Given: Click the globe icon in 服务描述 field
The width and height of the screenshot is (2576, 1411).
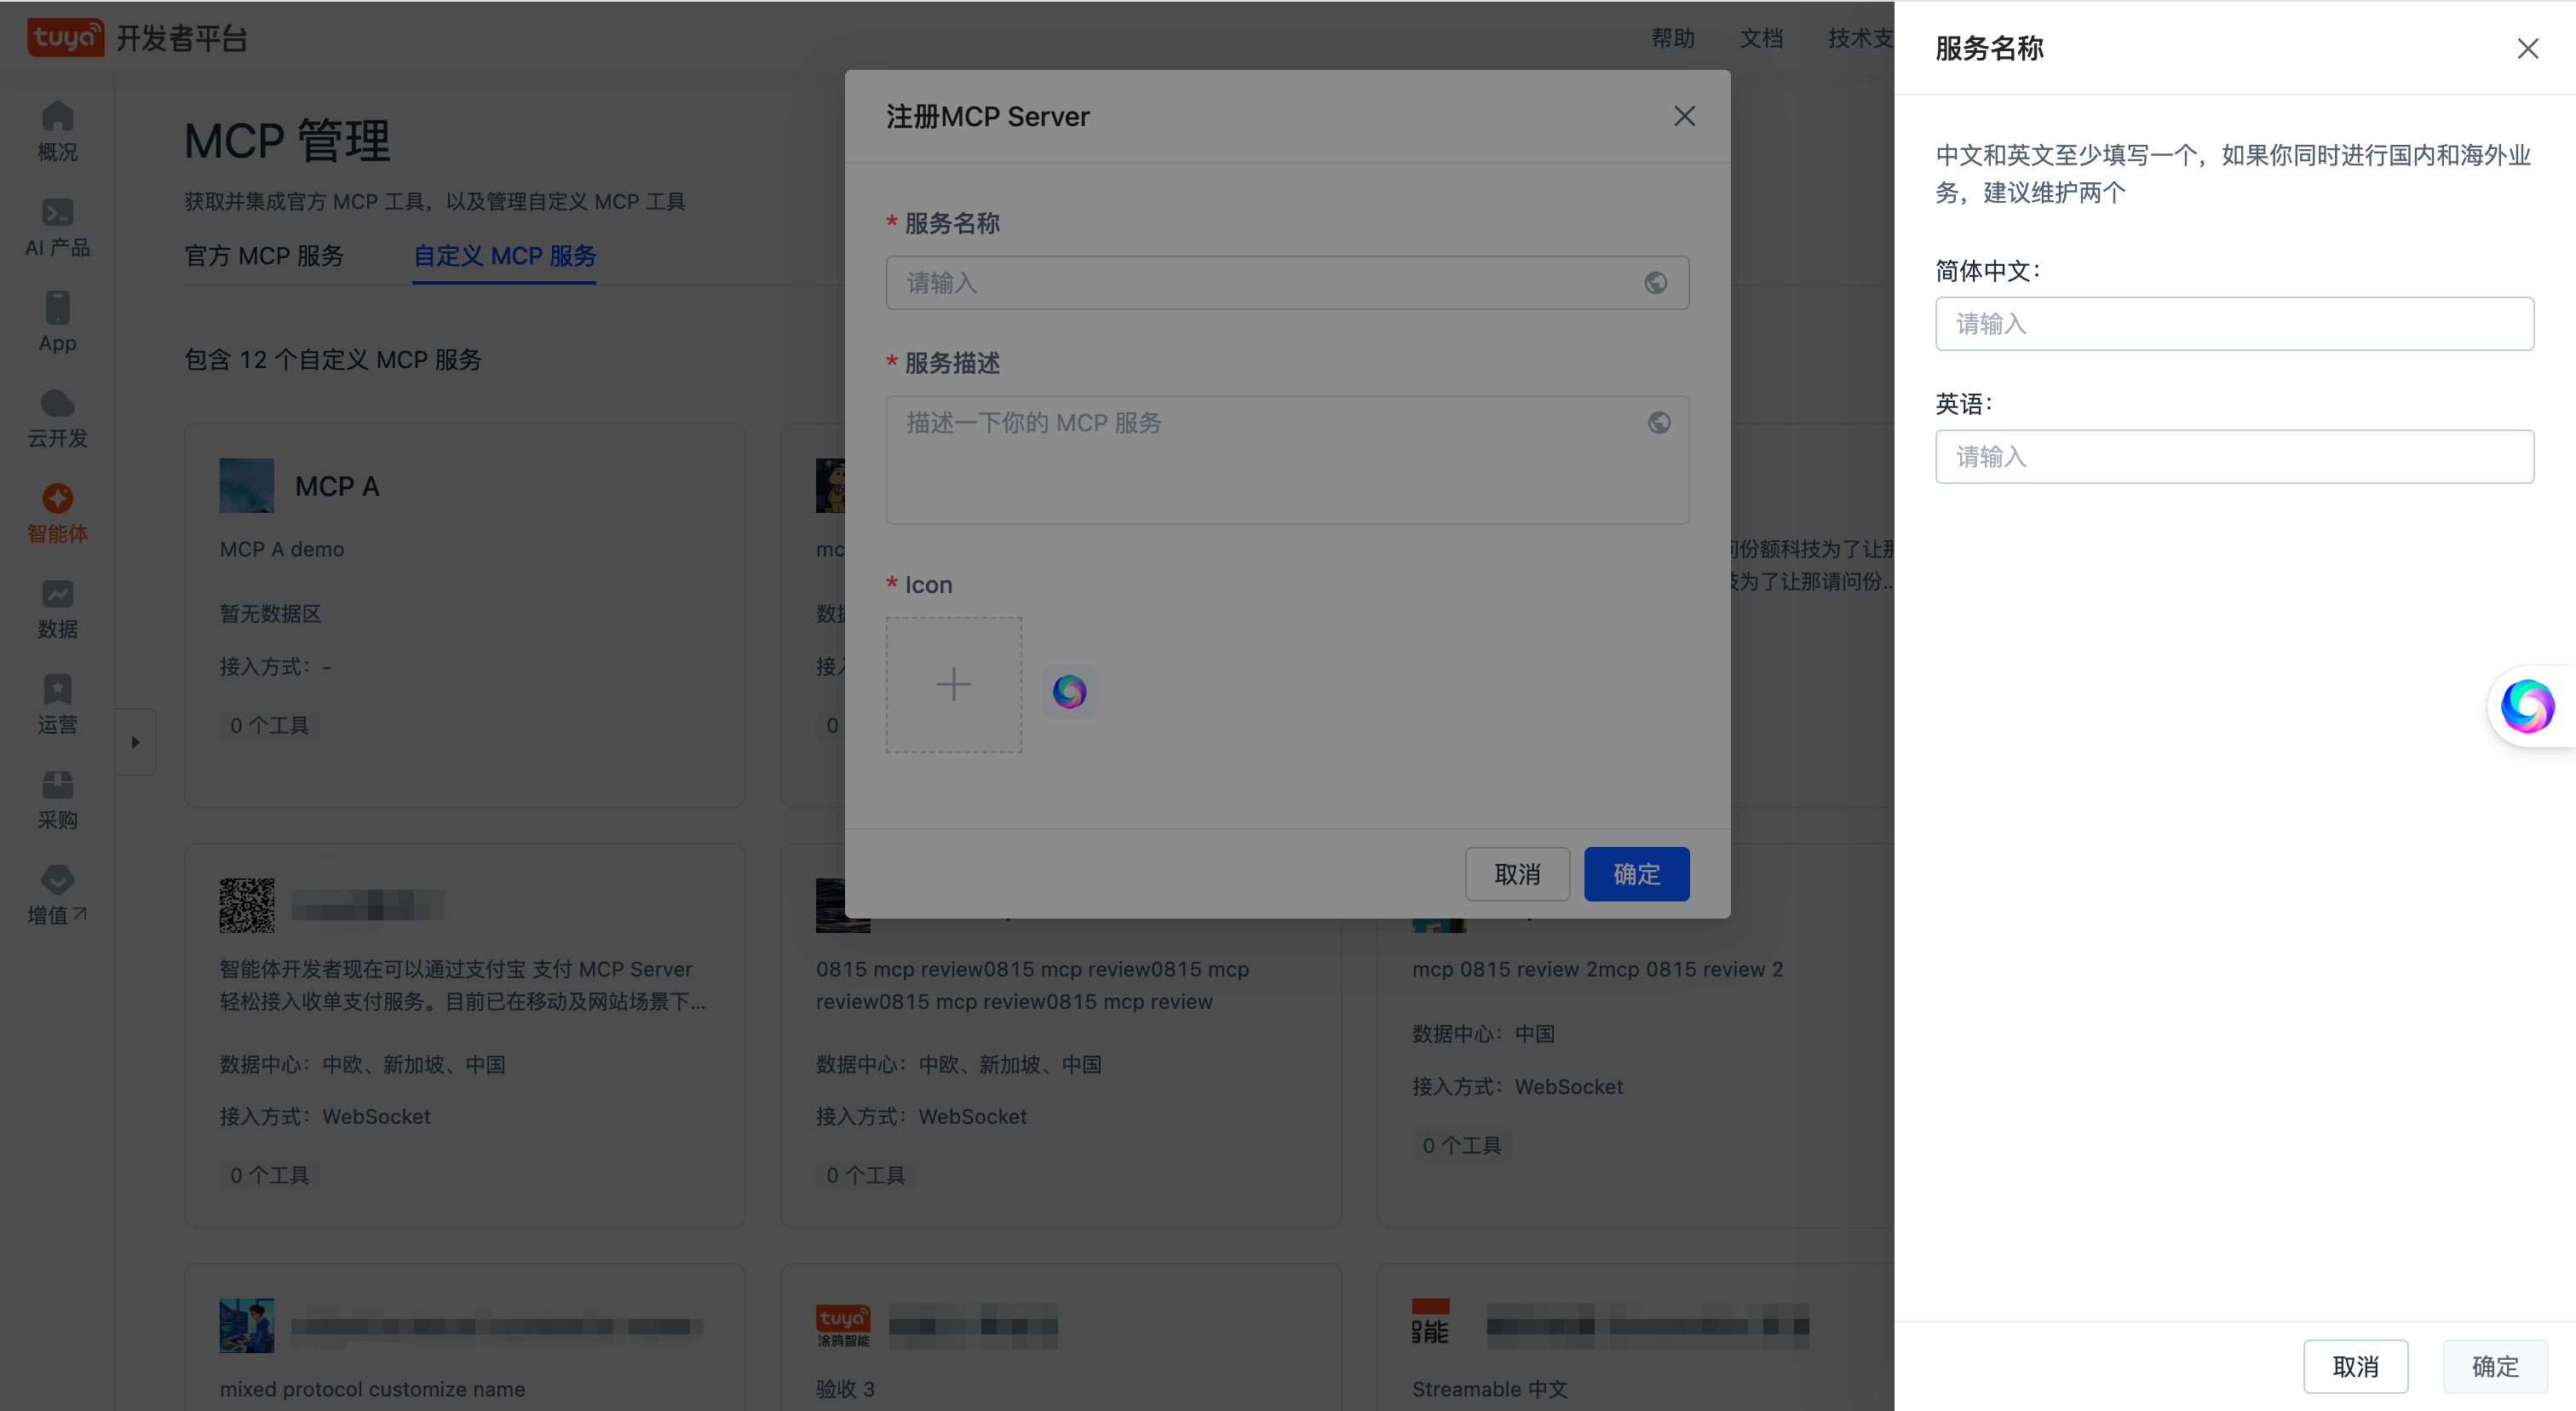Looking at the screenshot, I should [x=1658, y=423].
